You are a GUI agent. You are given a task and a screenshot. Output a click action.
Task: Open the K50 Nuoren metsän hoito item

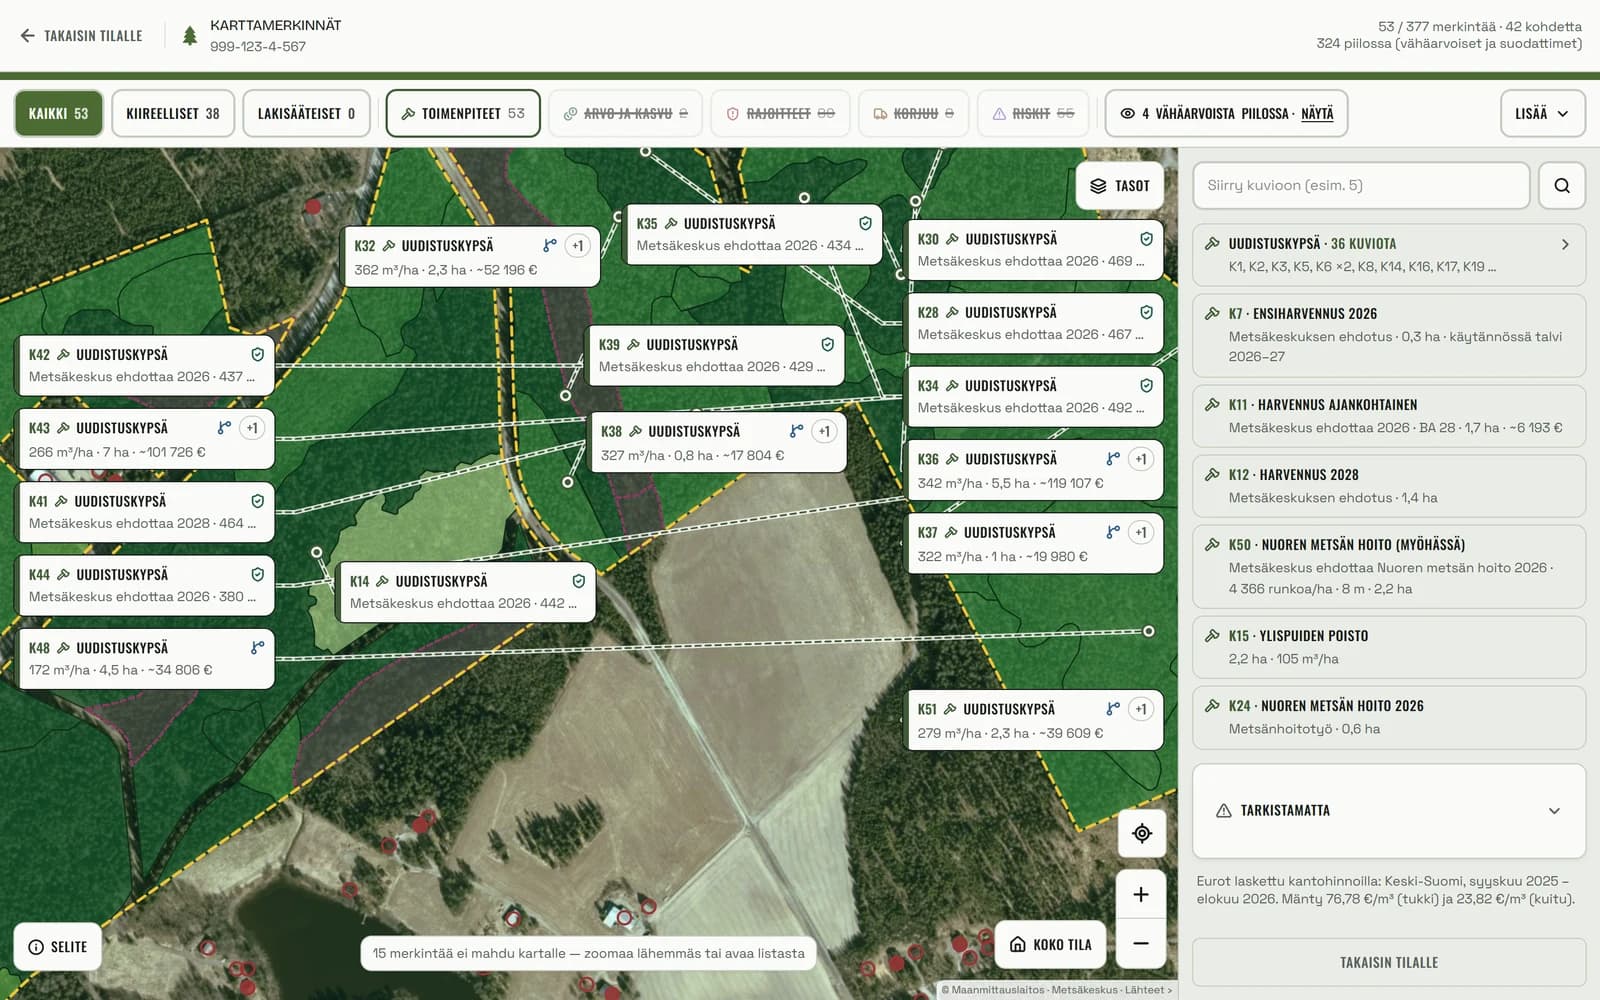click(x=1389, y=566)
